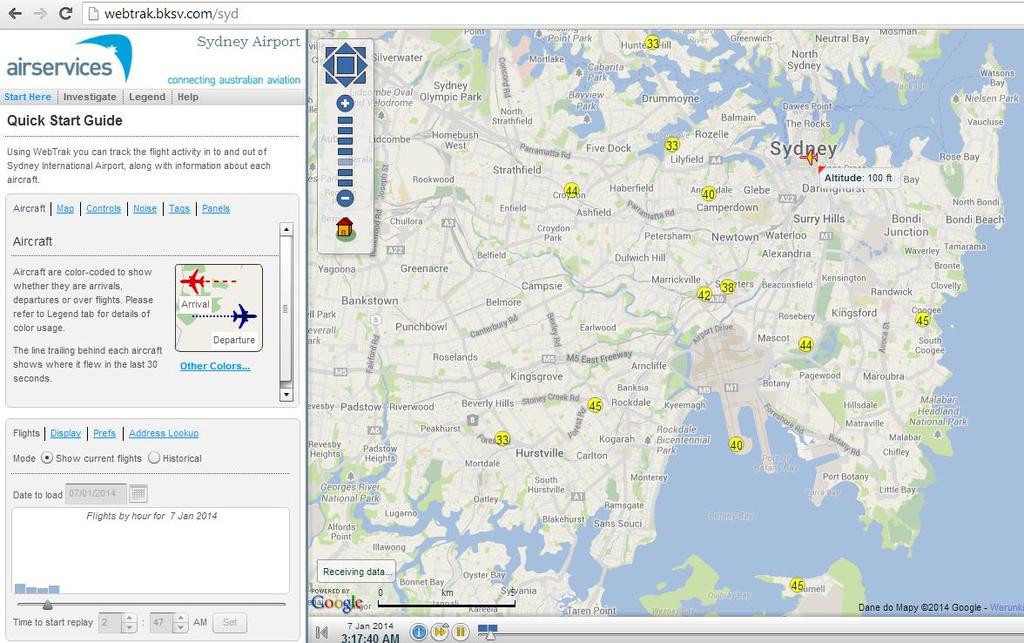Reload the page with browser refresh
The height and width of the screenshot is (643, 1024).
(x=65, y=13)
